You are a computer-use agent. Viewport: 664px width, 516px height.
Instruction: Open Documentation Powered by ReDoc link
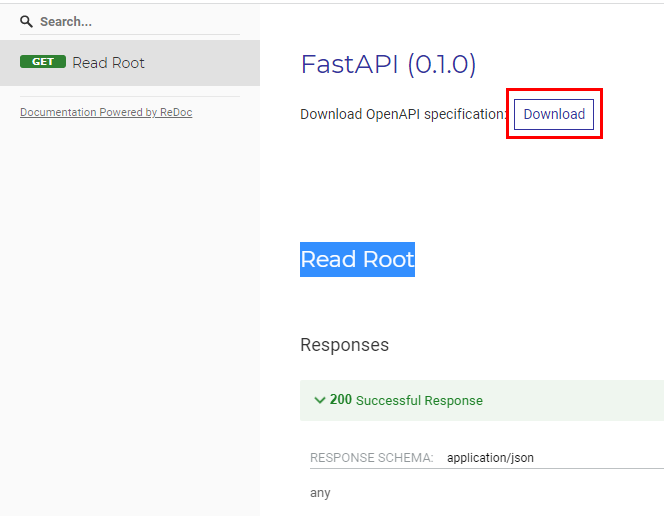click(x=106, y=112)
